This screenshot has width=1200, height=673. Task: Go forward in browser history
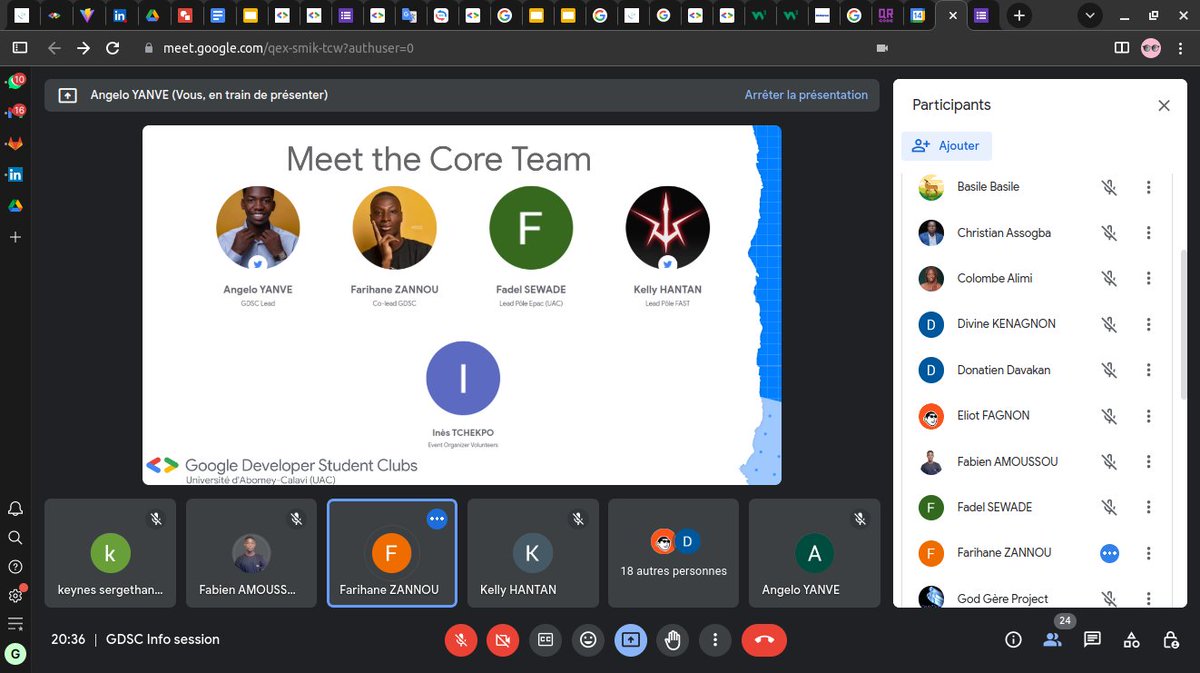point(83,48)
